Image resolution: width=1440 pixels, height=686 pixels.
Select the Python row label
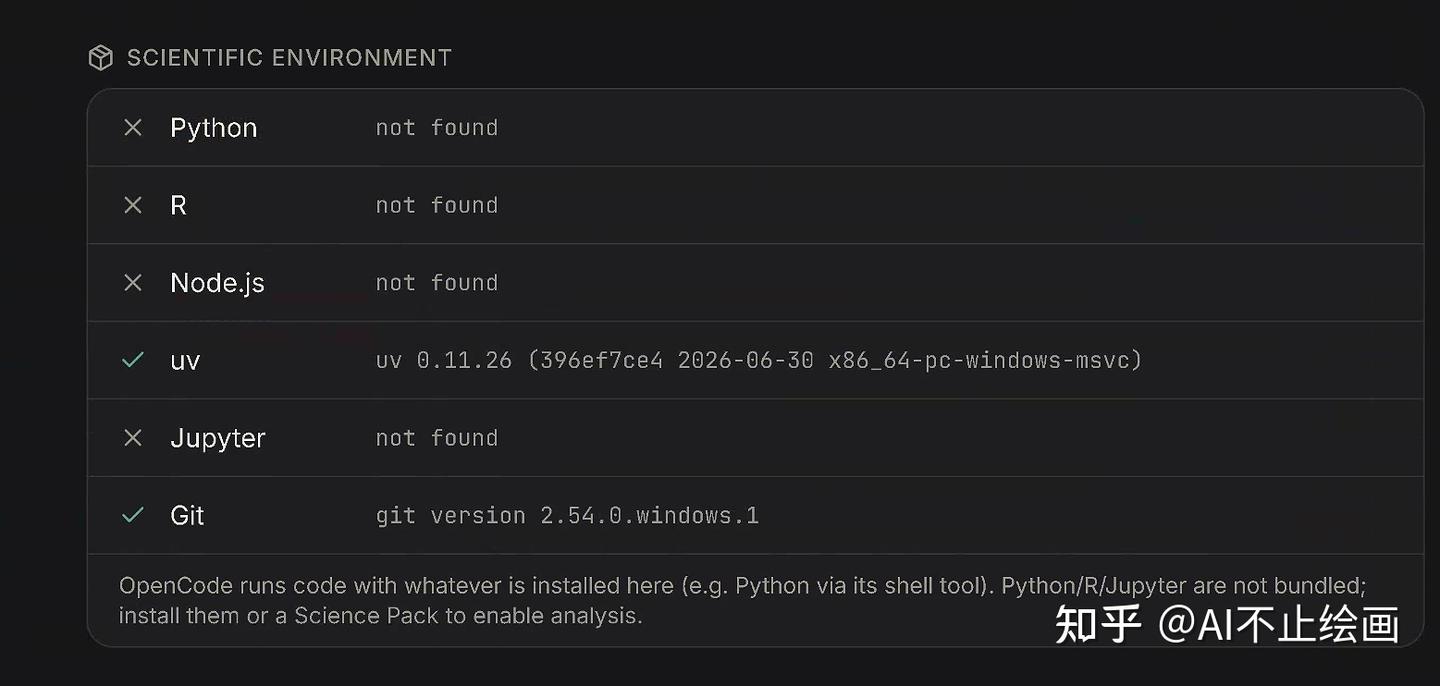point(214,129)
